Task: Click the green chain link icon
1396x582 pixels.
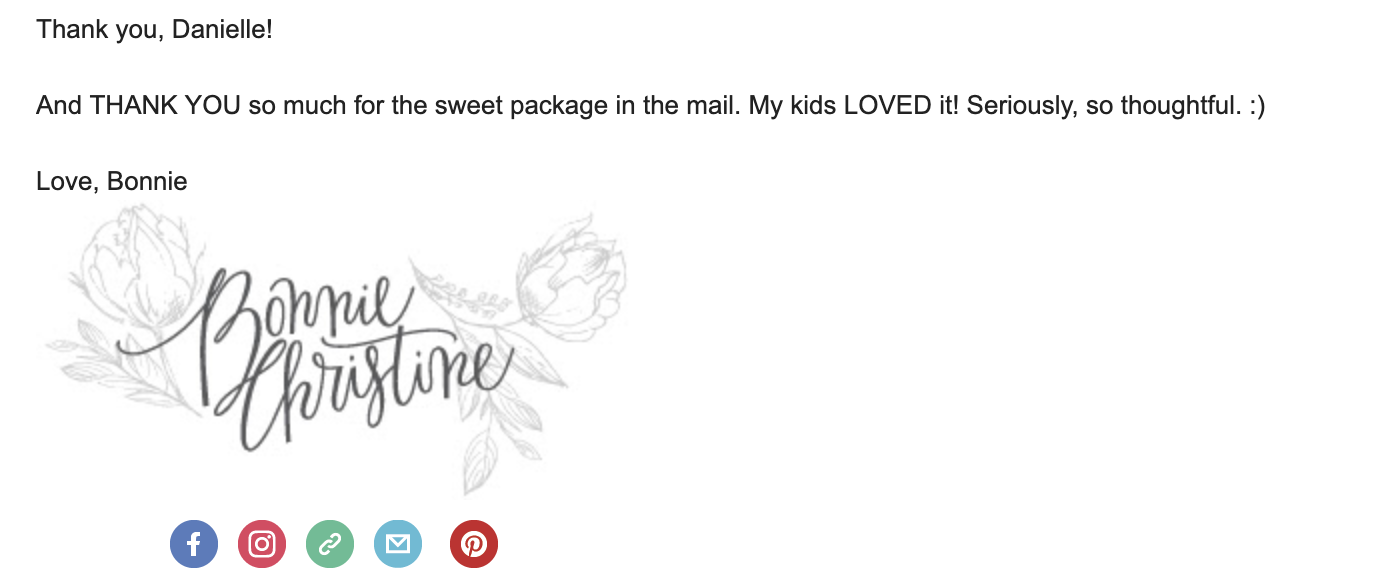Action: click(x=330, y=544)
